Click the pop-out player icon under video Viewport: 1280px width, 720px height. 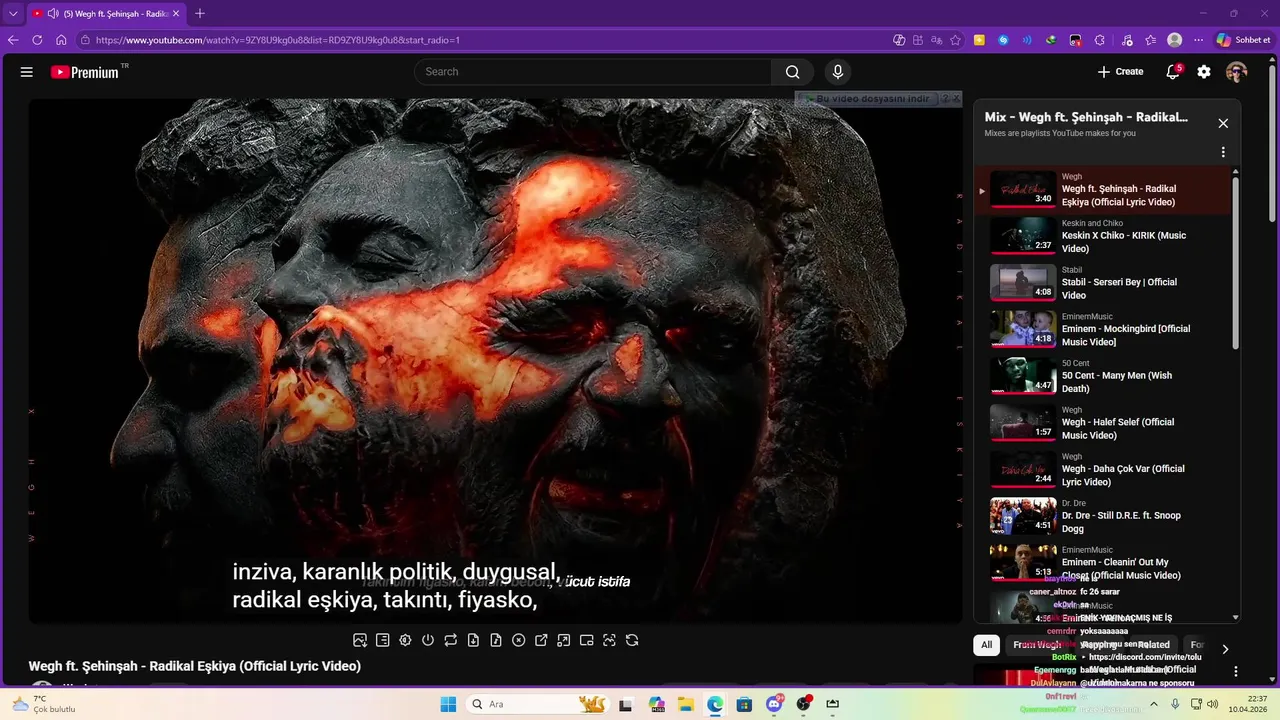point(564,640)
